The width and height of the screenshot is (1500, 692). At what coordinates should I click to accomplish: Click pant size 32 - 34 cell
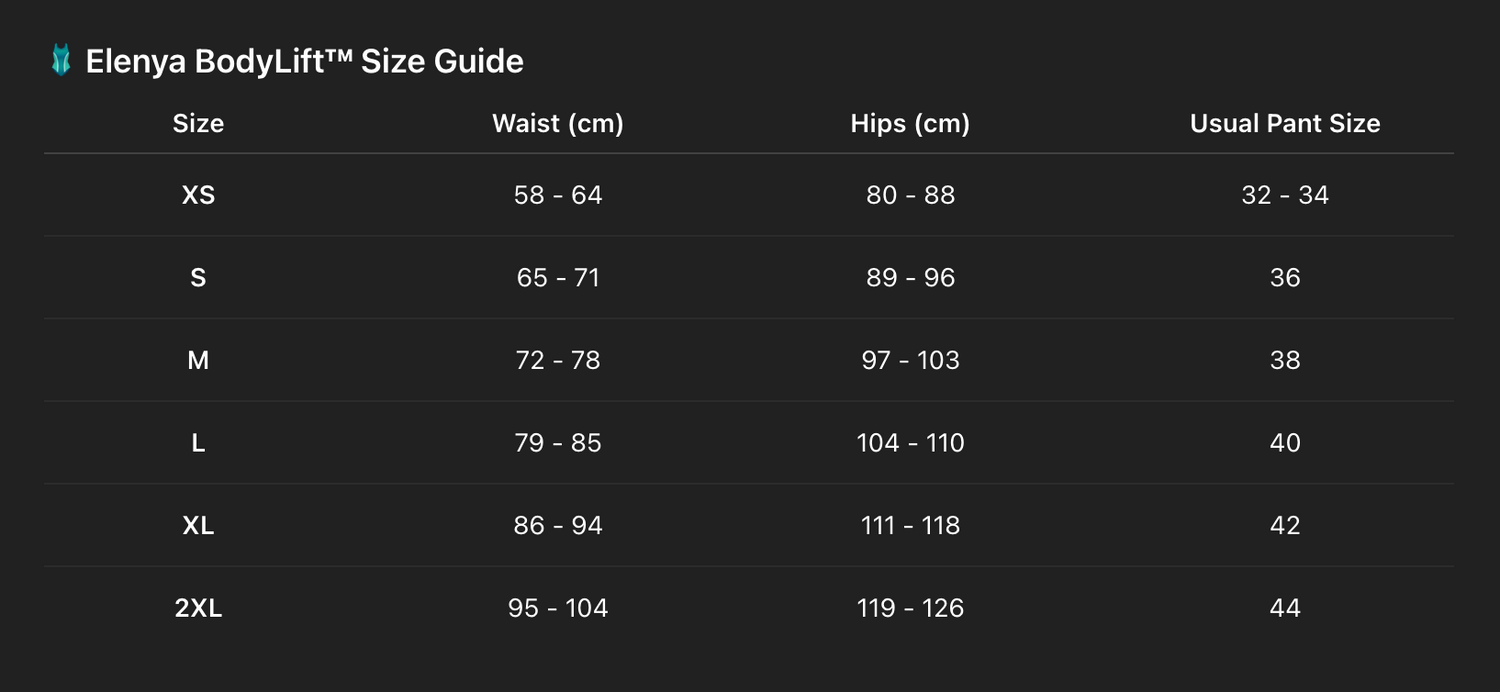tap(1284, 195)
